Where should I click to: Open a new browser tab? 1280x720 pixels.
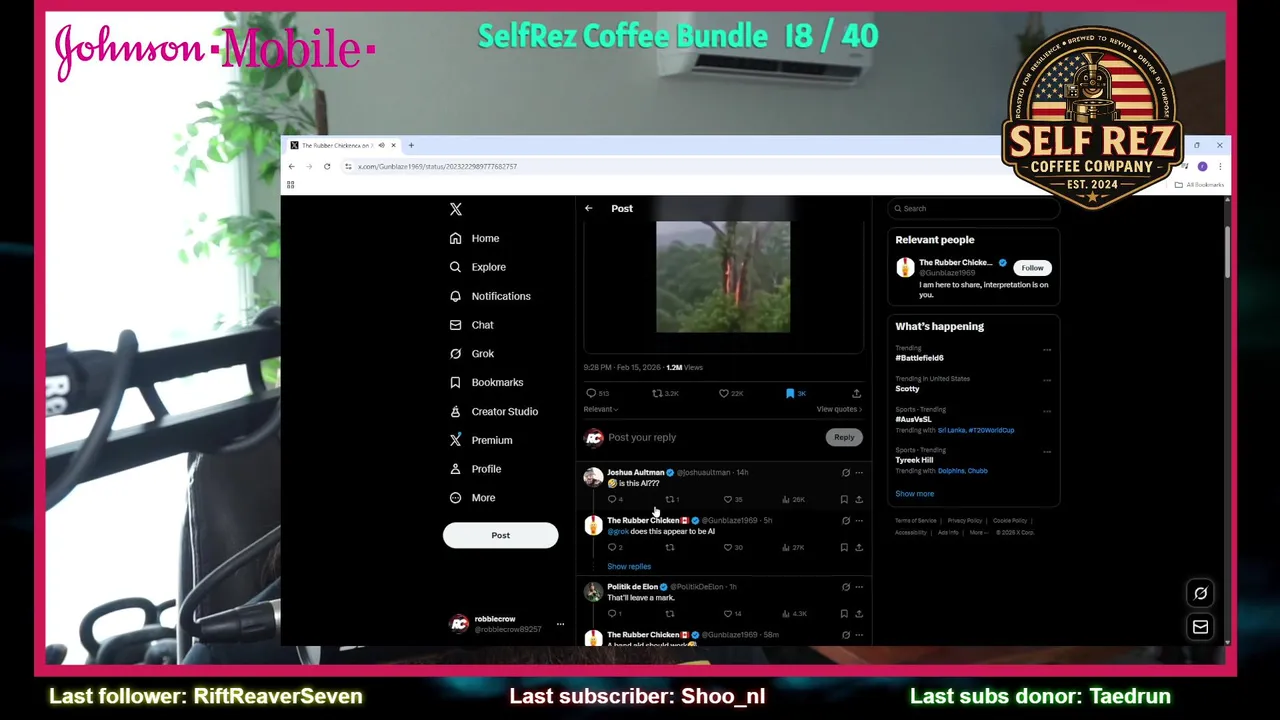(x=411, y=145)
